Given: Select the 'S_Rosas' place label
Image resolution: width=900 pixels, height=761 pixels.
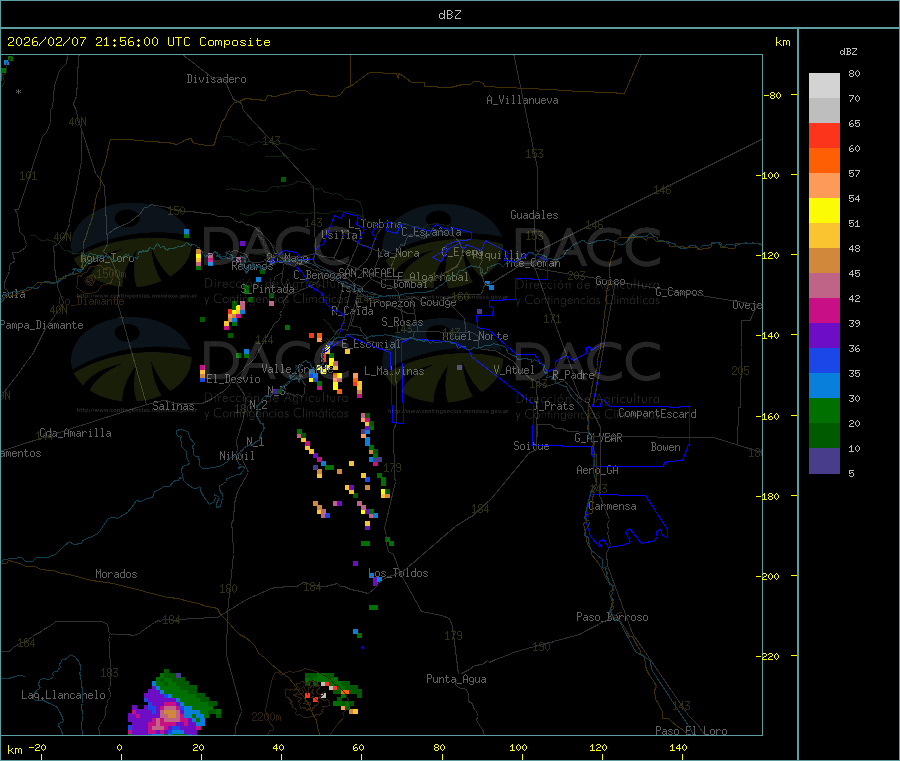Looking at the screenshot, I should pos(402,322).
